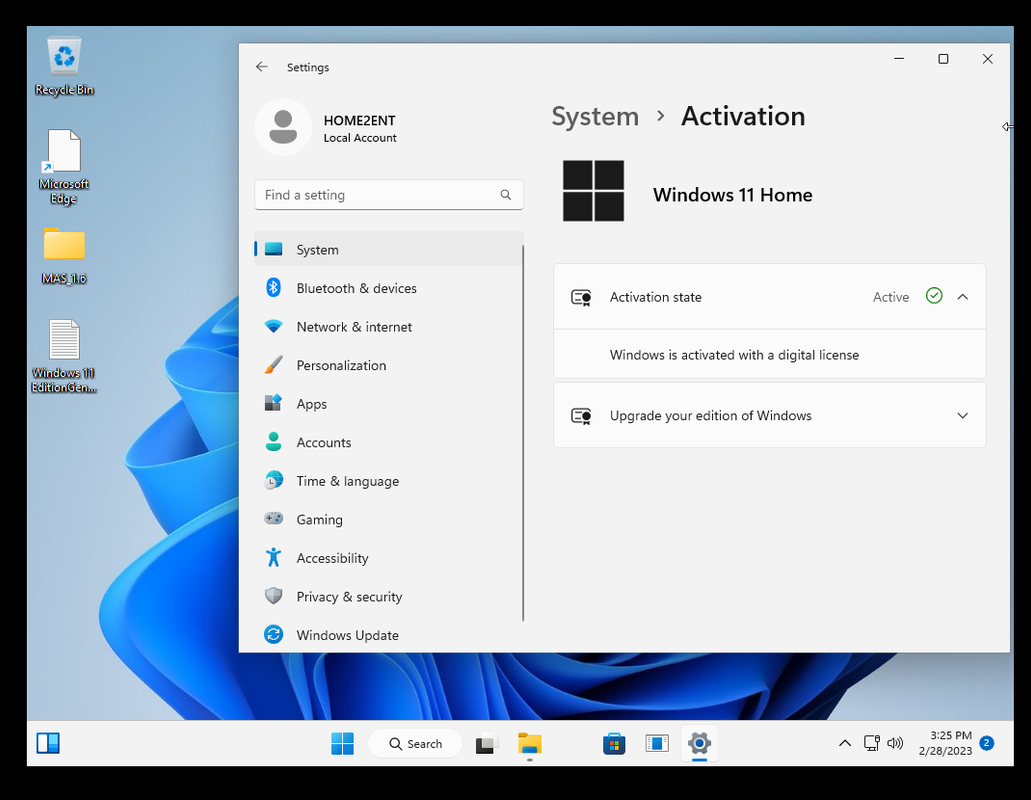The image size is (1031, 800).
Task: Click the green Active checkmark icon
Action: 934,296
